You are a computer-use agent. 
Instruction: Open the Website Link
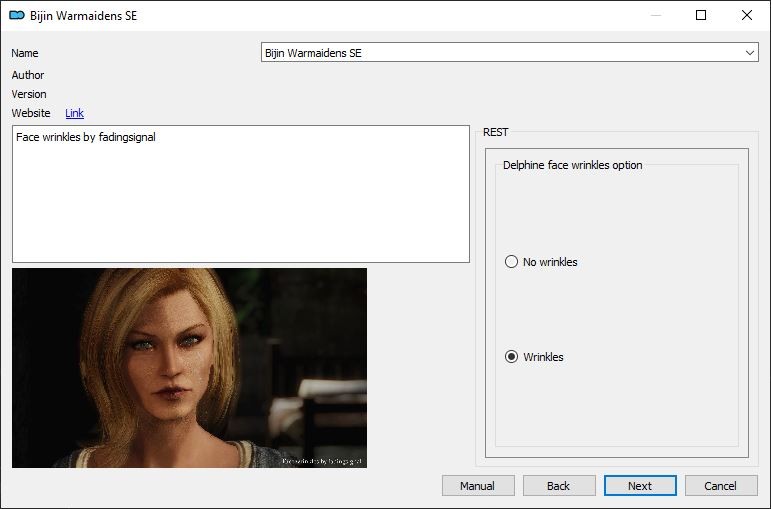tap(74, 113)
